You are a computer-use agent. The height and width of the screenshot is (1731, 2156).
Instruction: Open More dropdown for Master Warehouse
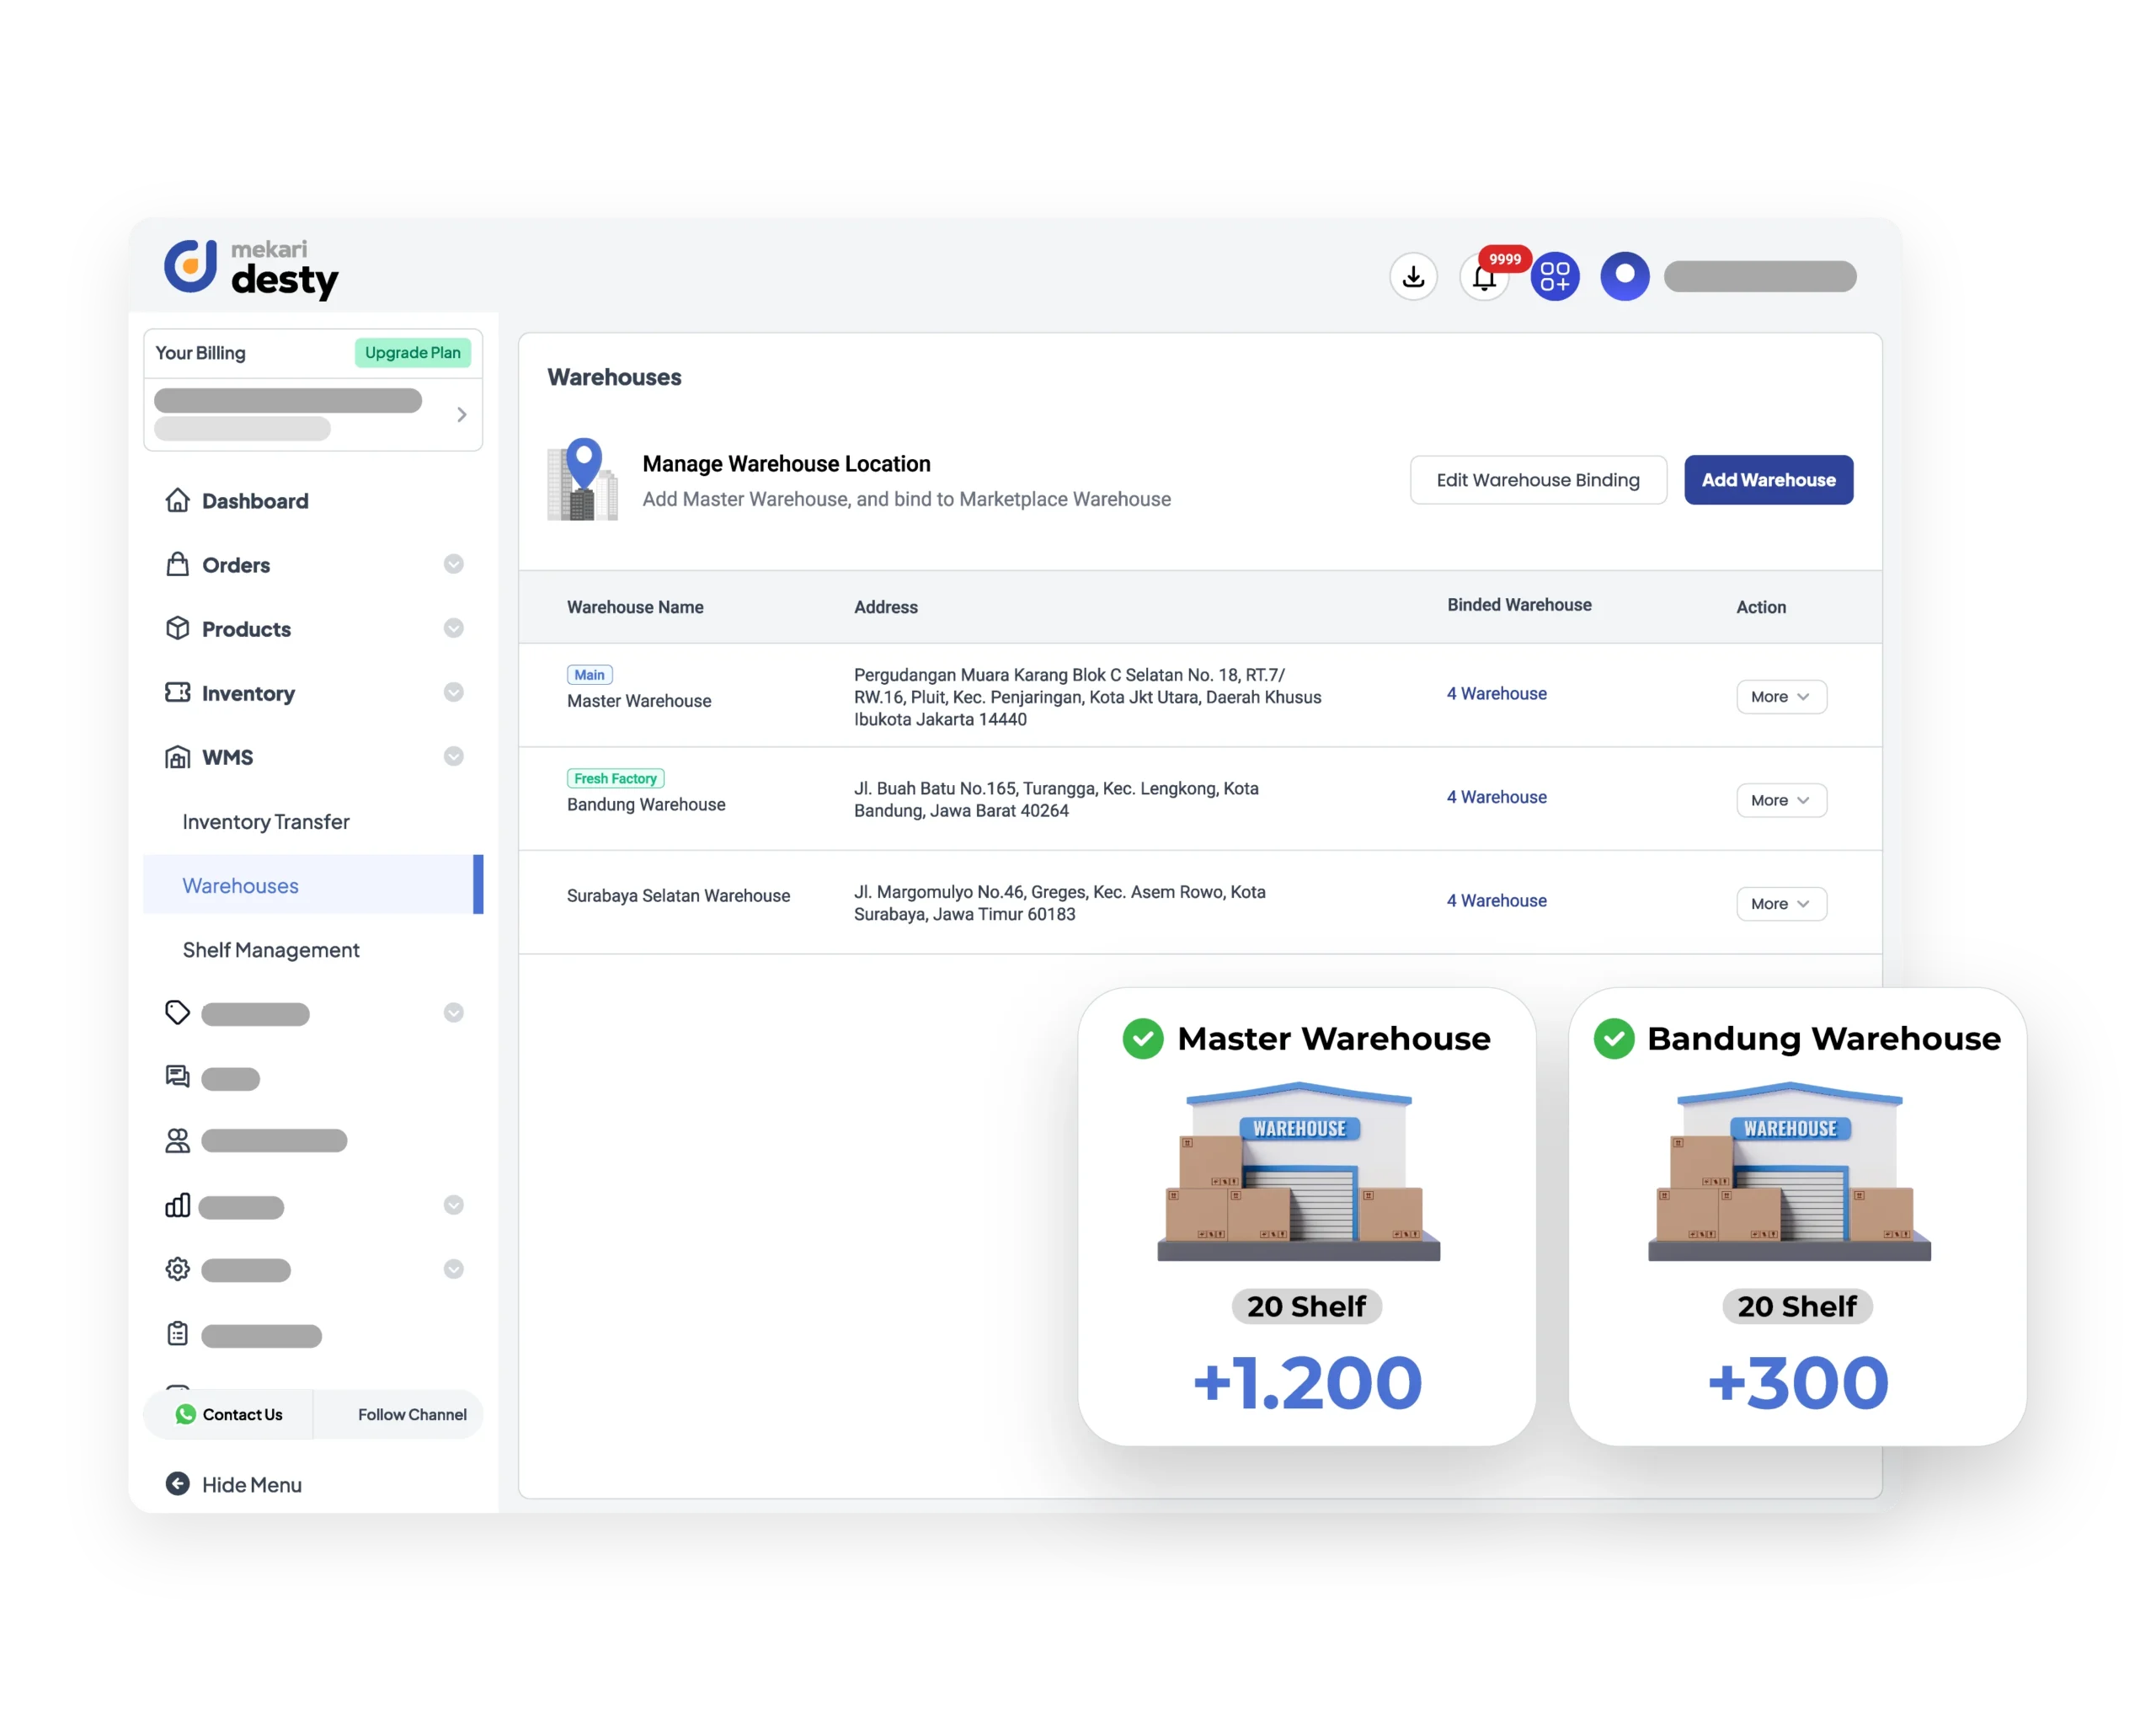click(1780, 697)
